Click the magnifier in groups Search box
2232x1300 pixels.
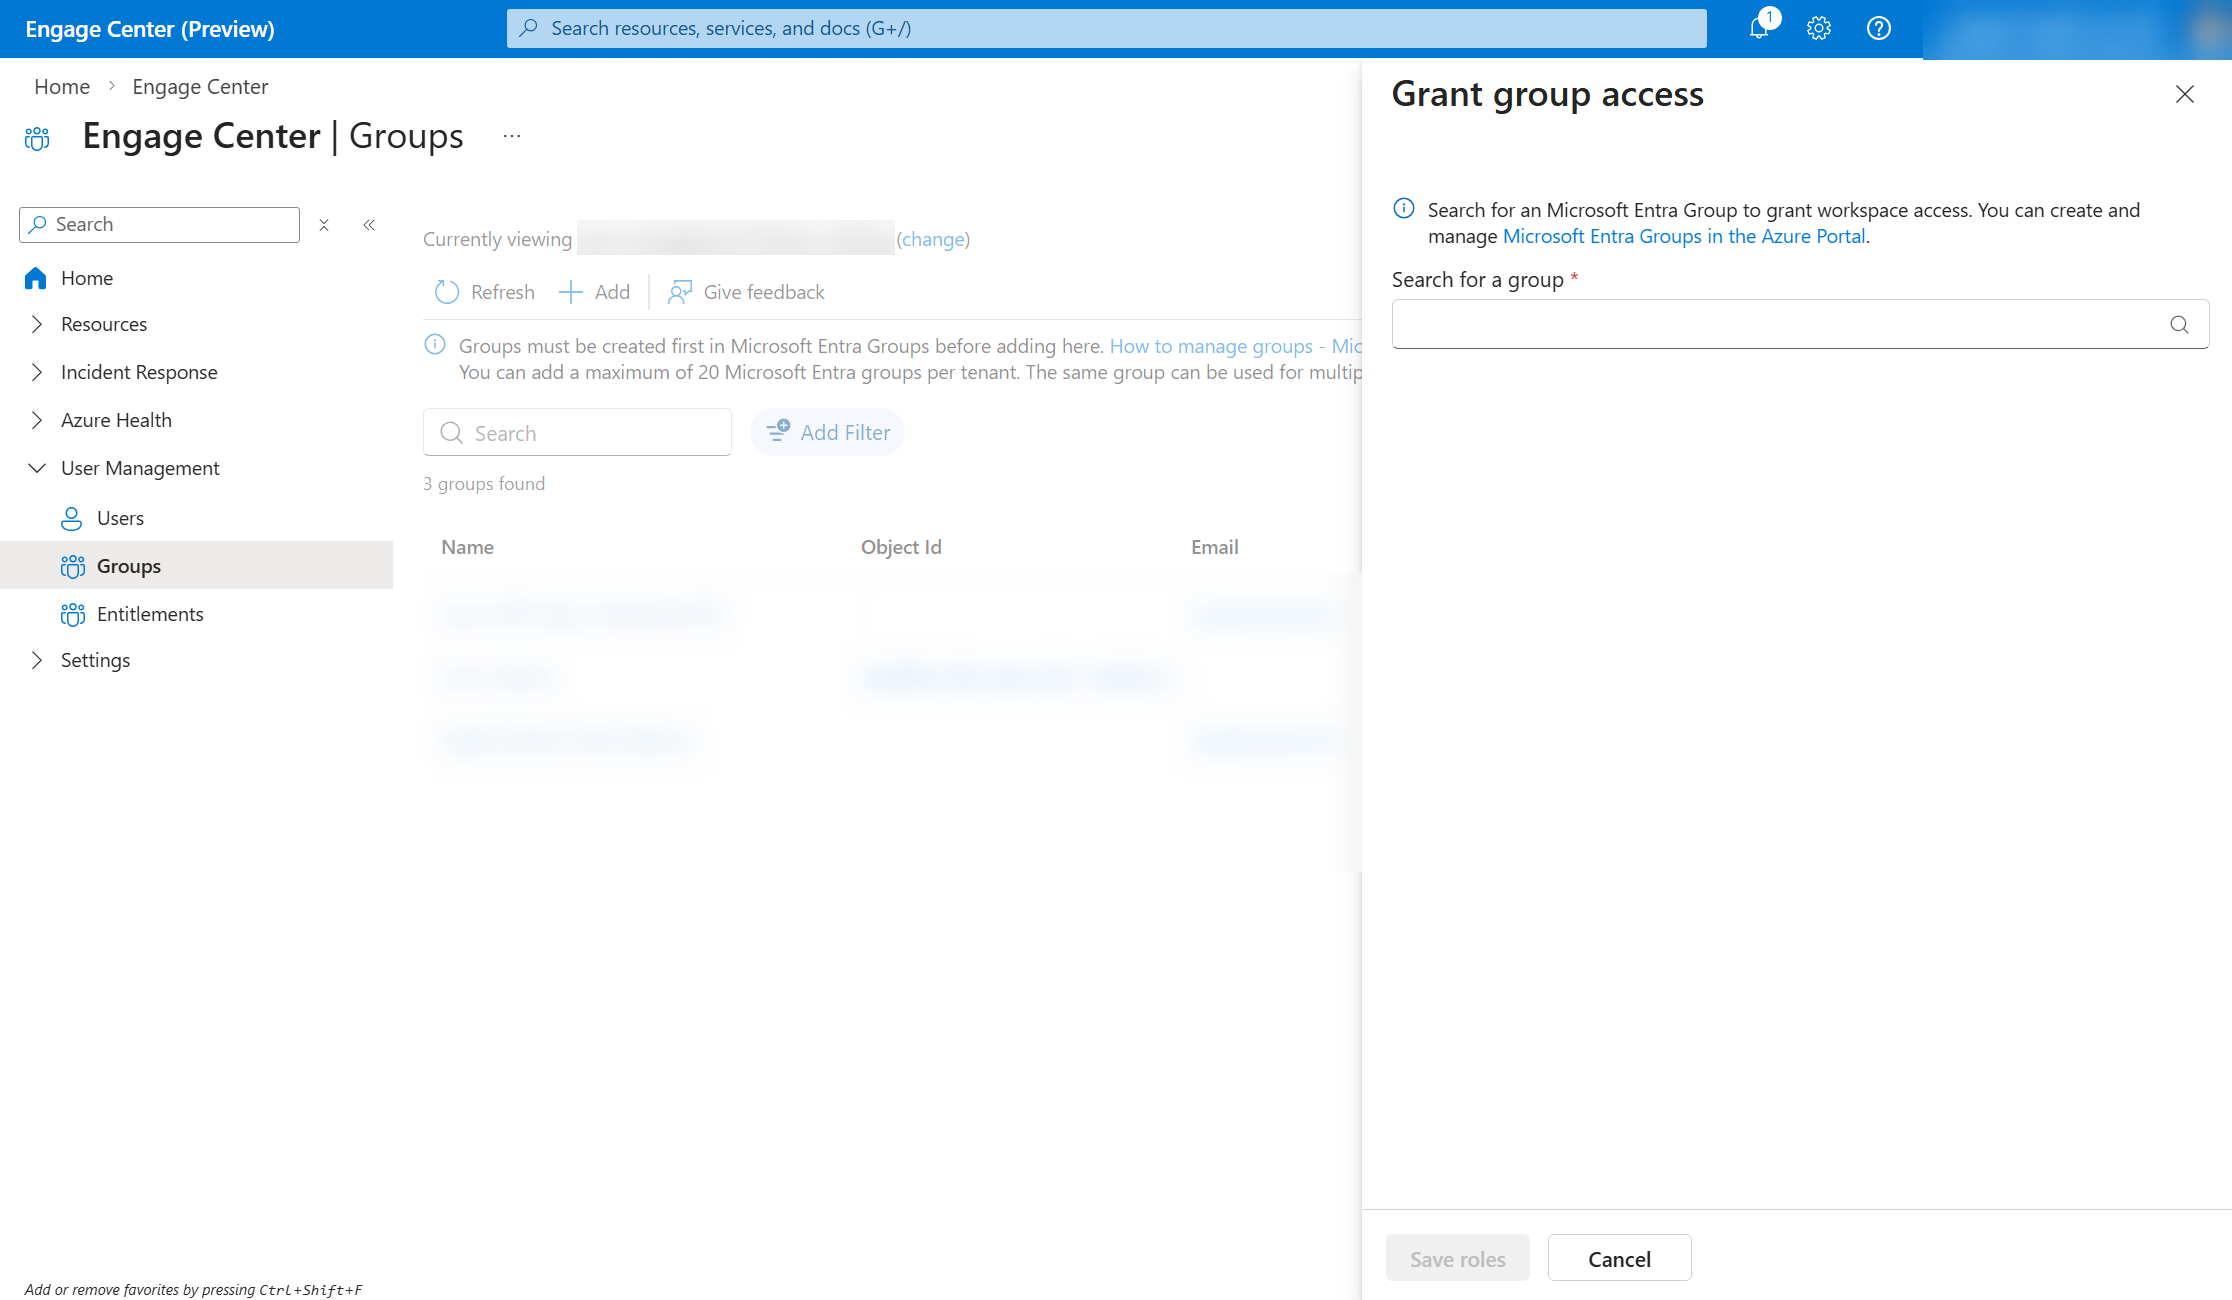tap(452, 432)
